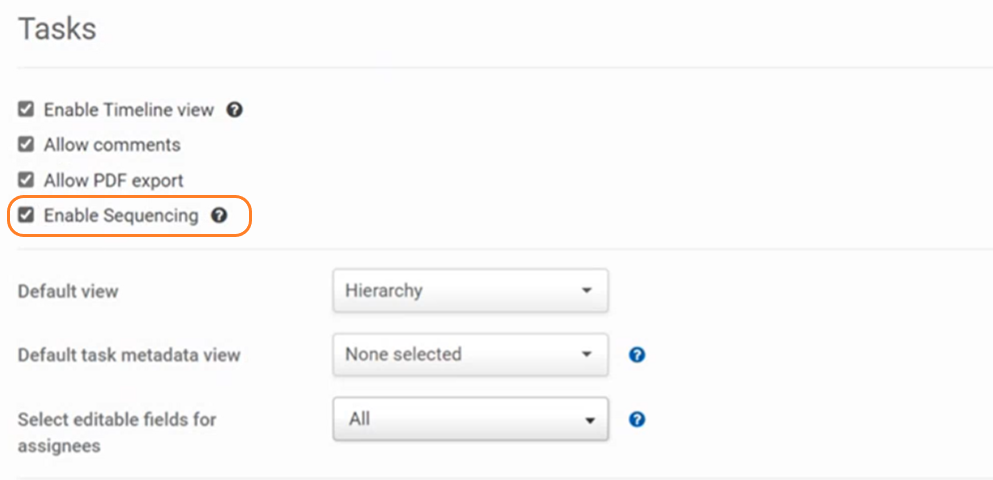Click the caret arrow in the Hierarchy dropdown

587,292
